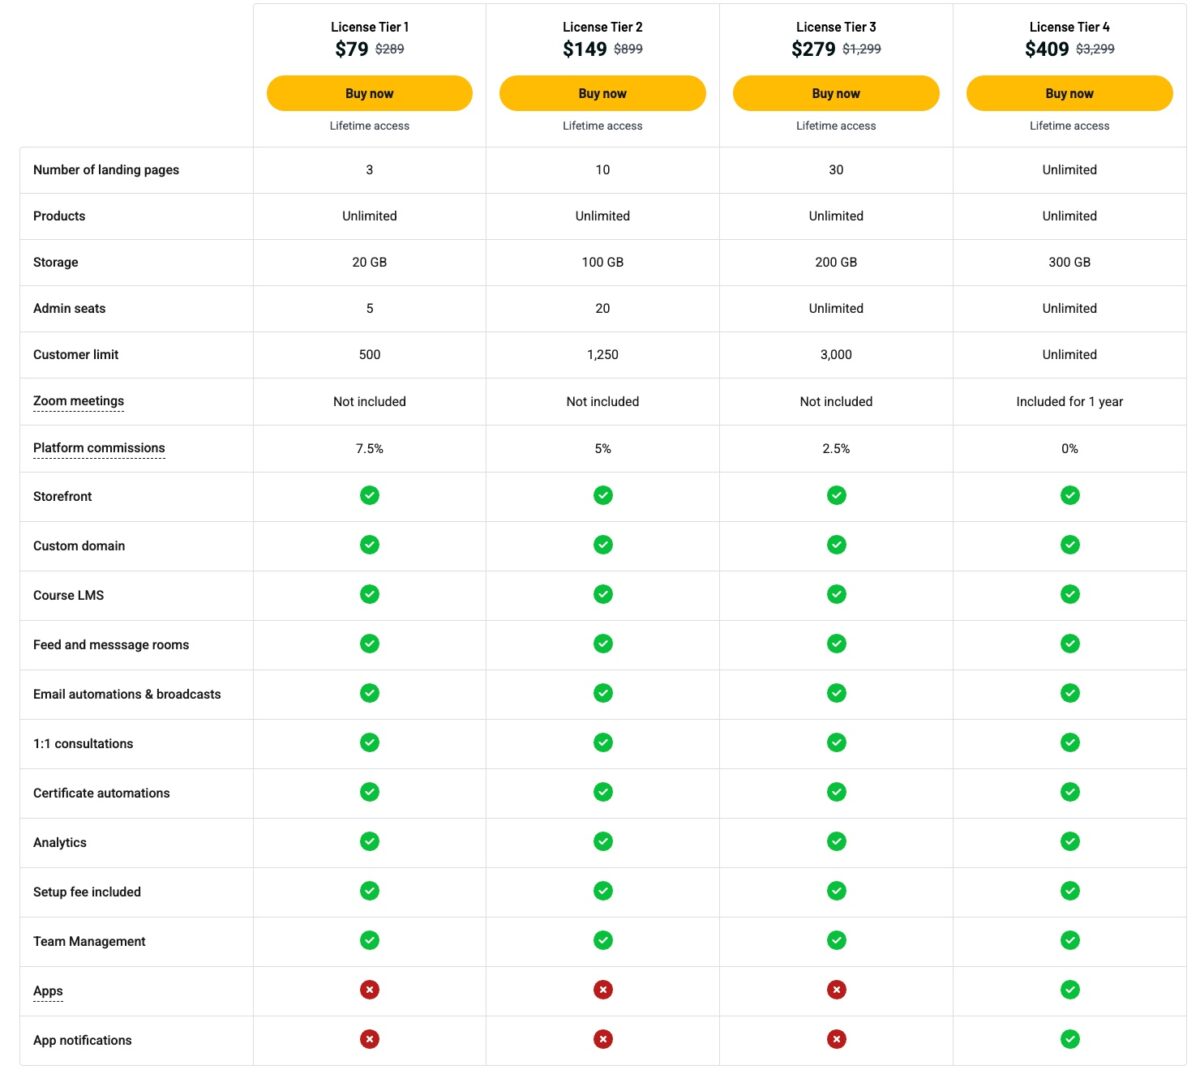Click Tier 4 Analytics green checkmark
Viewport: 1200px width, 1078px height.
1070,841
